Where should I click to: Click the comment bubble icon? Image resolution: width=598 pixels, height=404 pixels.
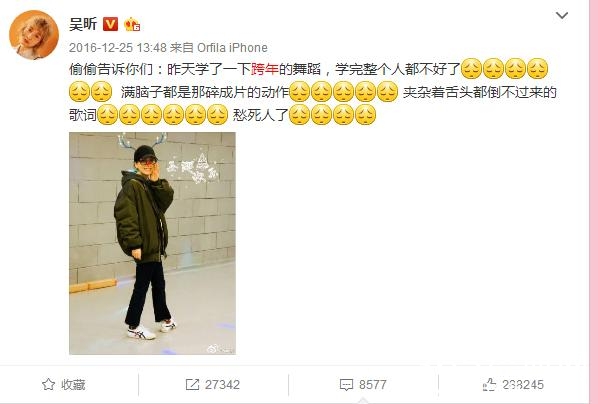(346, 385)
